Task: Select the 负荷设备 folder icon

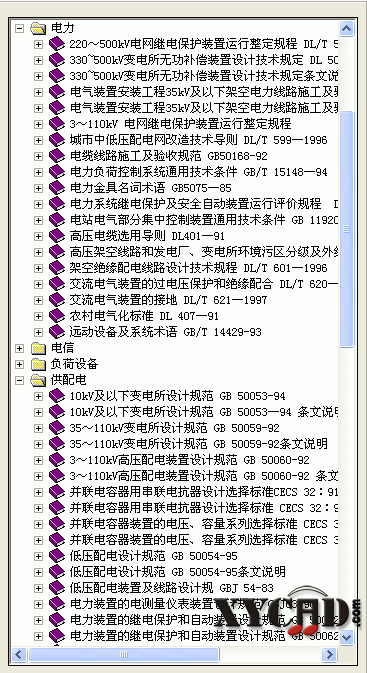Action: coord(39,364)
